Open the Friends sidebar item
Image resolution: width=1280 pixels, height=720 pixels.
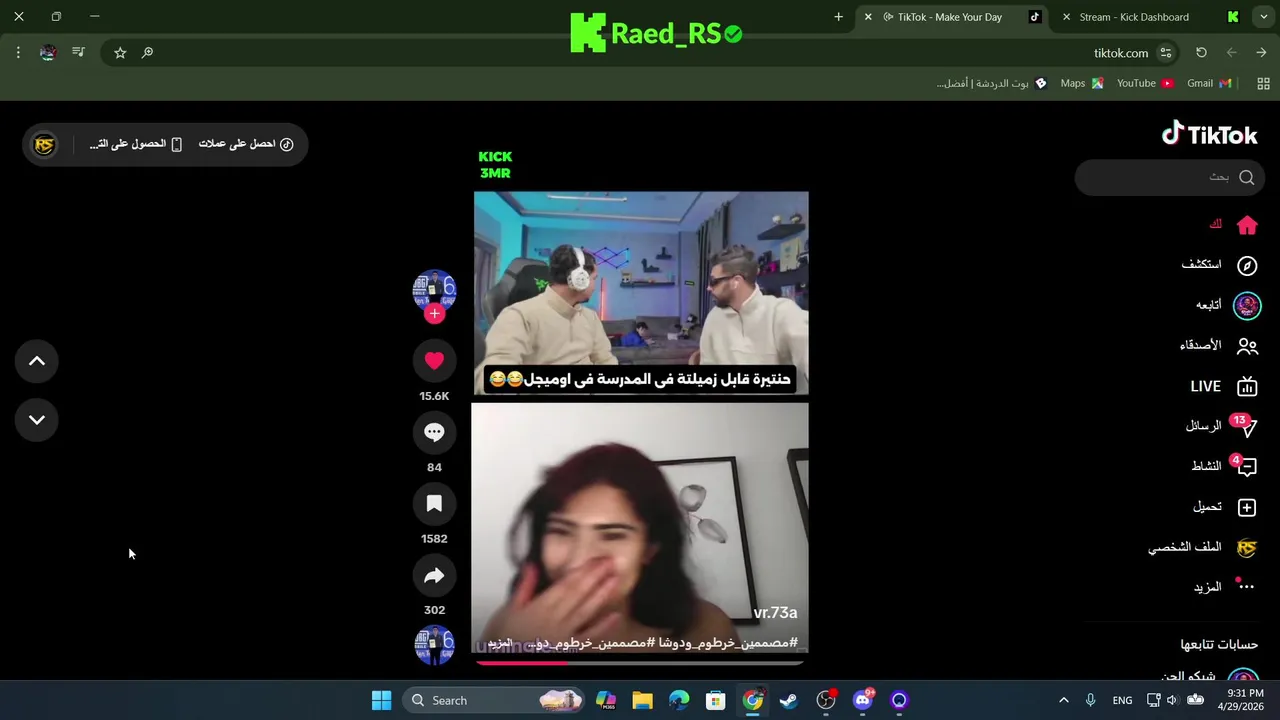1219,346
